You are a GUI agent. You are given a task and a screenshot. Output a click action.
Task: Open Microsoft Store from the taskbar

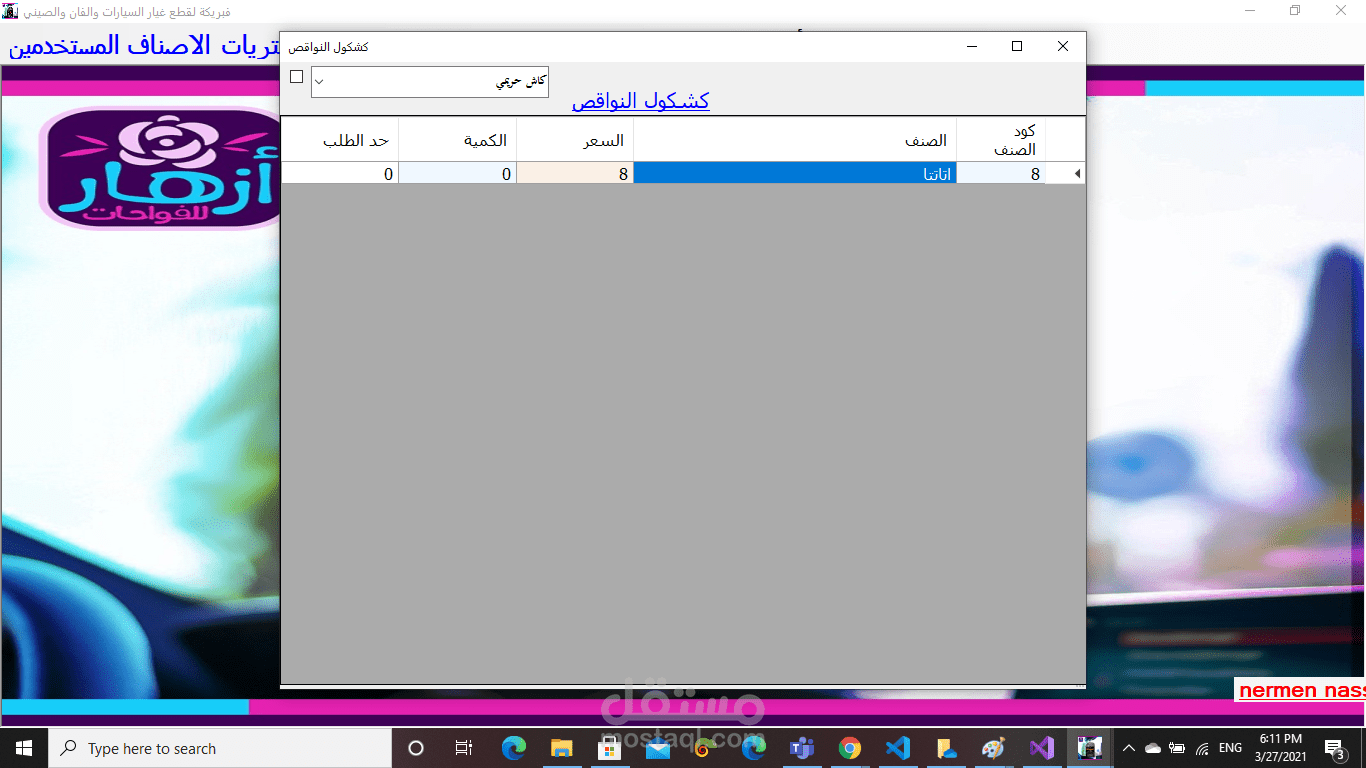609,748
